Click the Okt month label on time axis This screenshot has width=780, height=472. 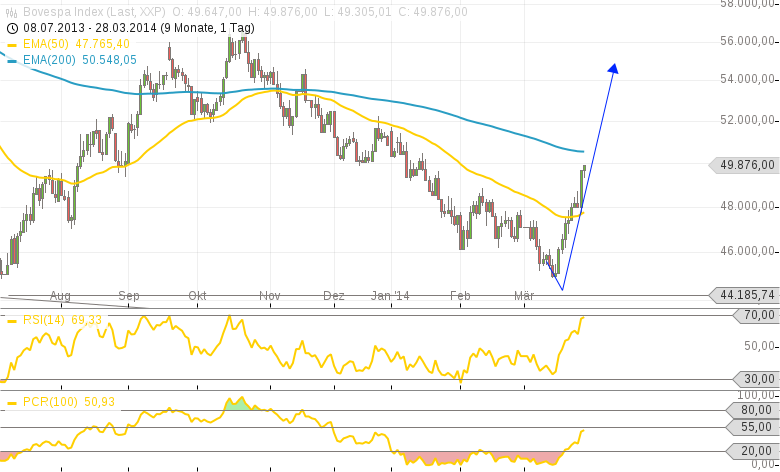click(197, 296)
